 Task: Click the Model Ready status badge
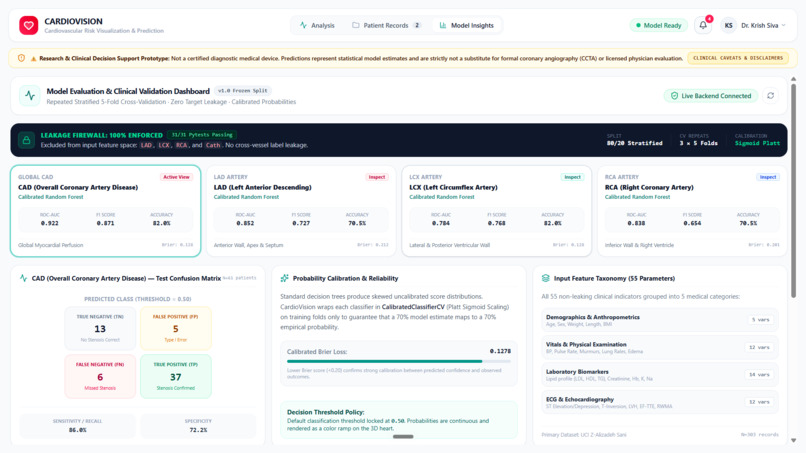(x=658, y=25)
